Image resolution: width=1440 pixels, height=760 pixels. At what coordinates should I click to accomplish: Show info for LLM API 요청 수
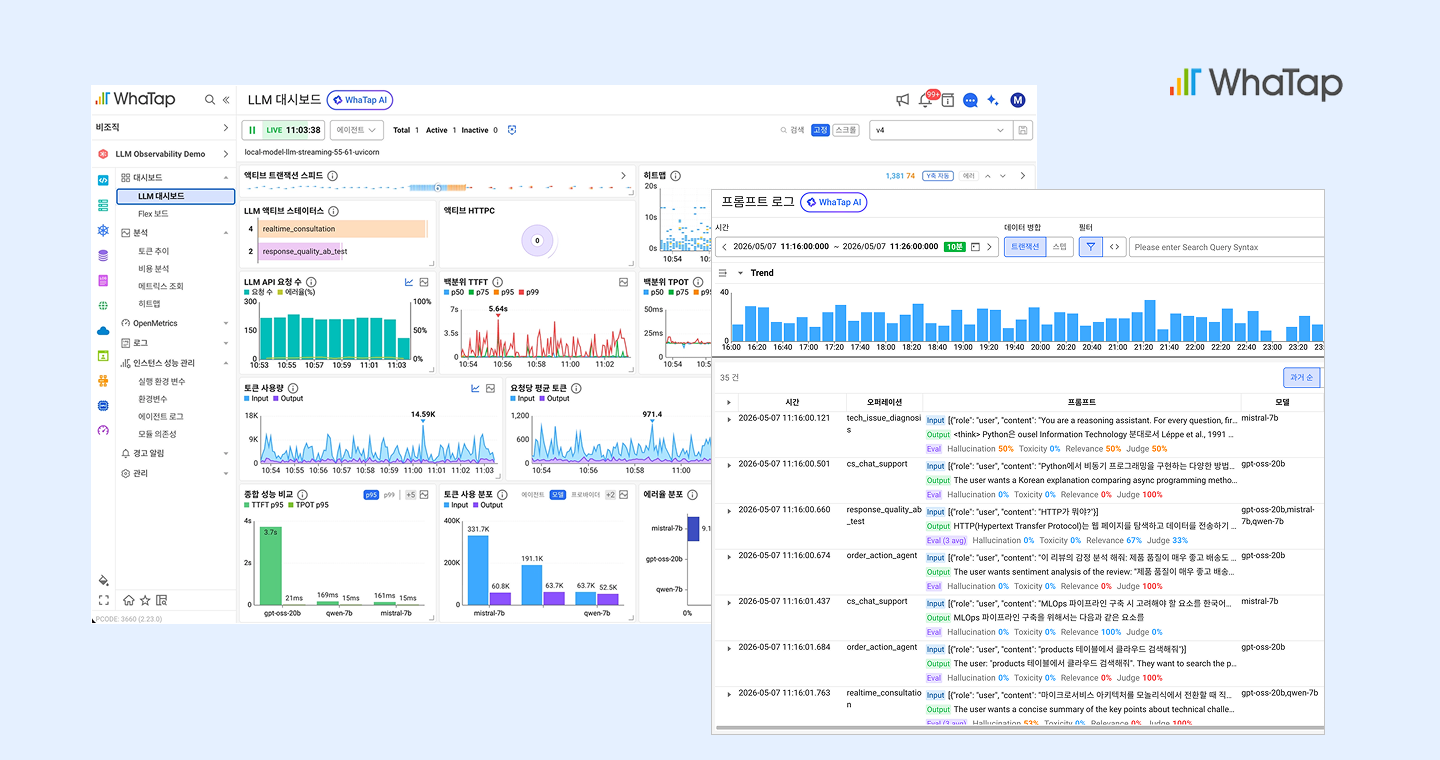[311, 282]
